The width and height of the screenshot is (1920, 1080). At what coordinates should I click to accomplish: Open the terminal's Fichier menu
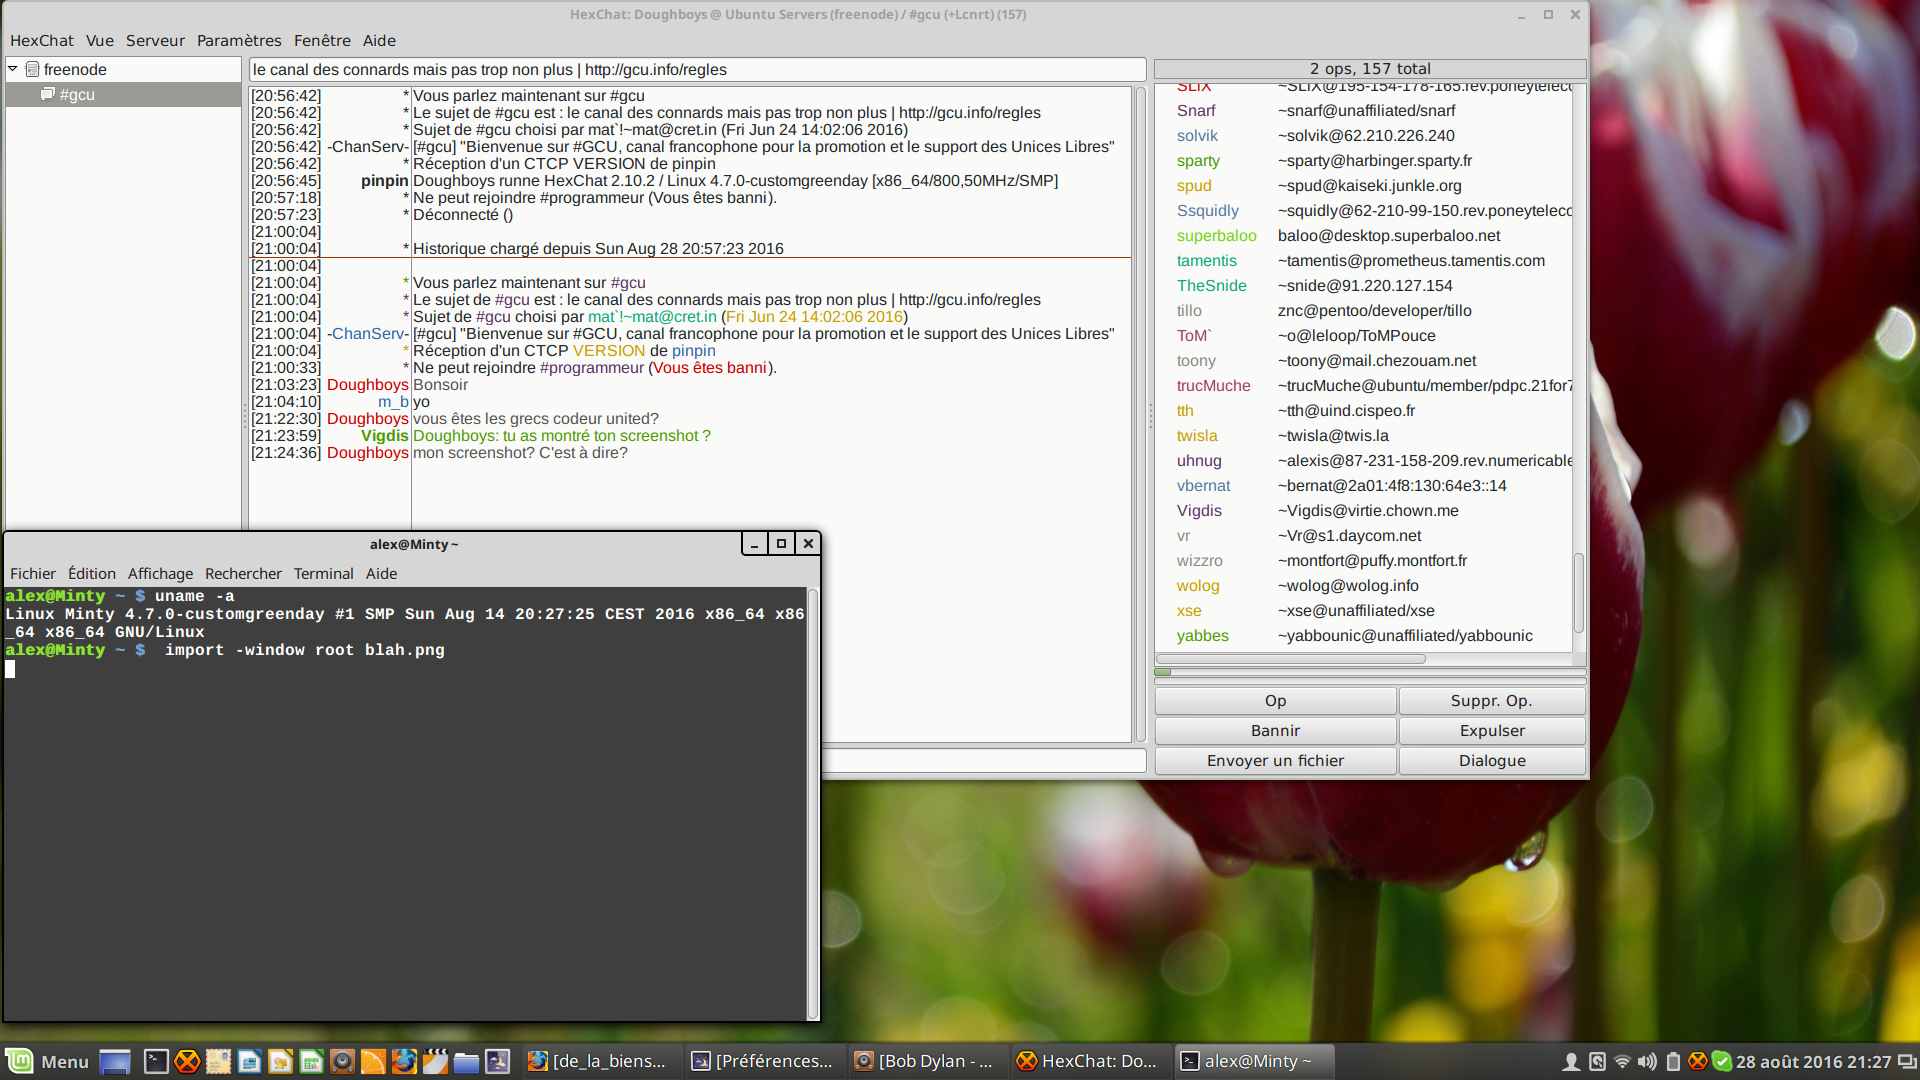point(33,574)
